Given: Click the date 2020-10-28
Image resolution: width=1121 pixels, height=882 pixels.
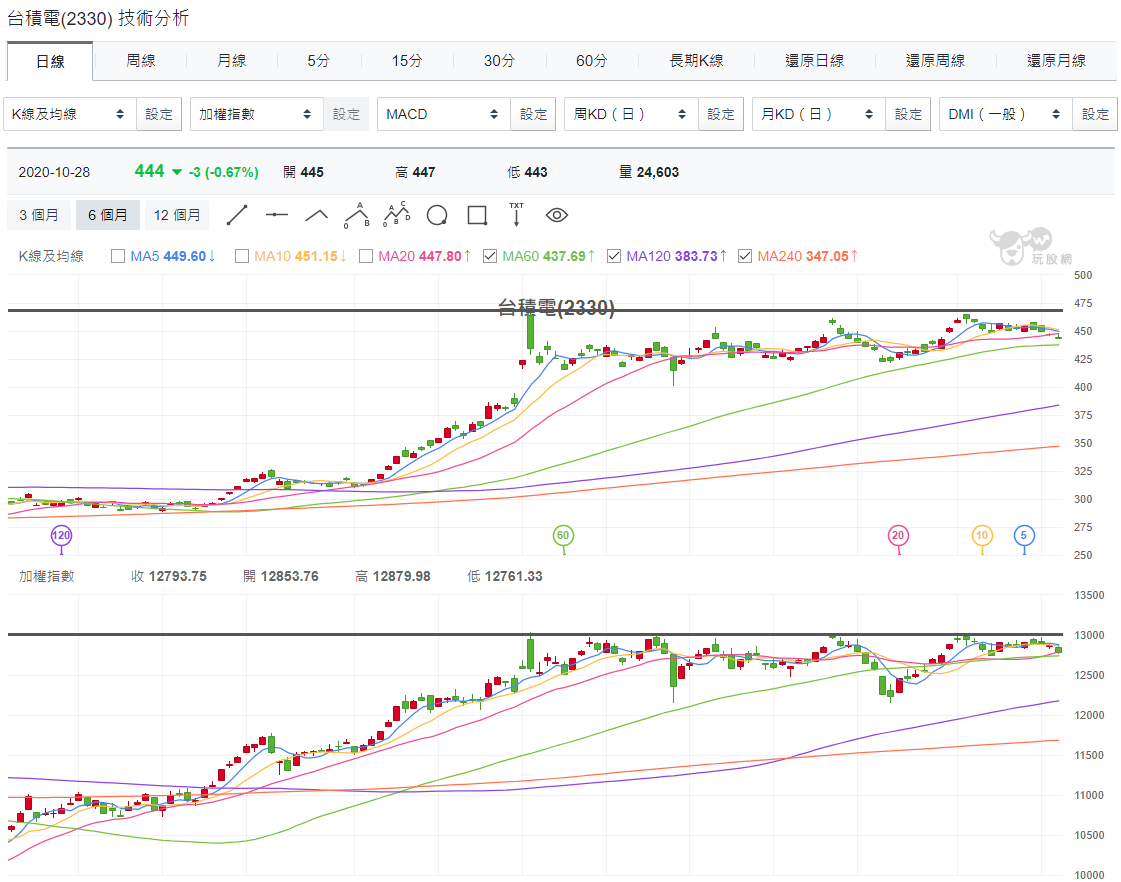Looking at the screenshot, I should [x=54, y=172].
